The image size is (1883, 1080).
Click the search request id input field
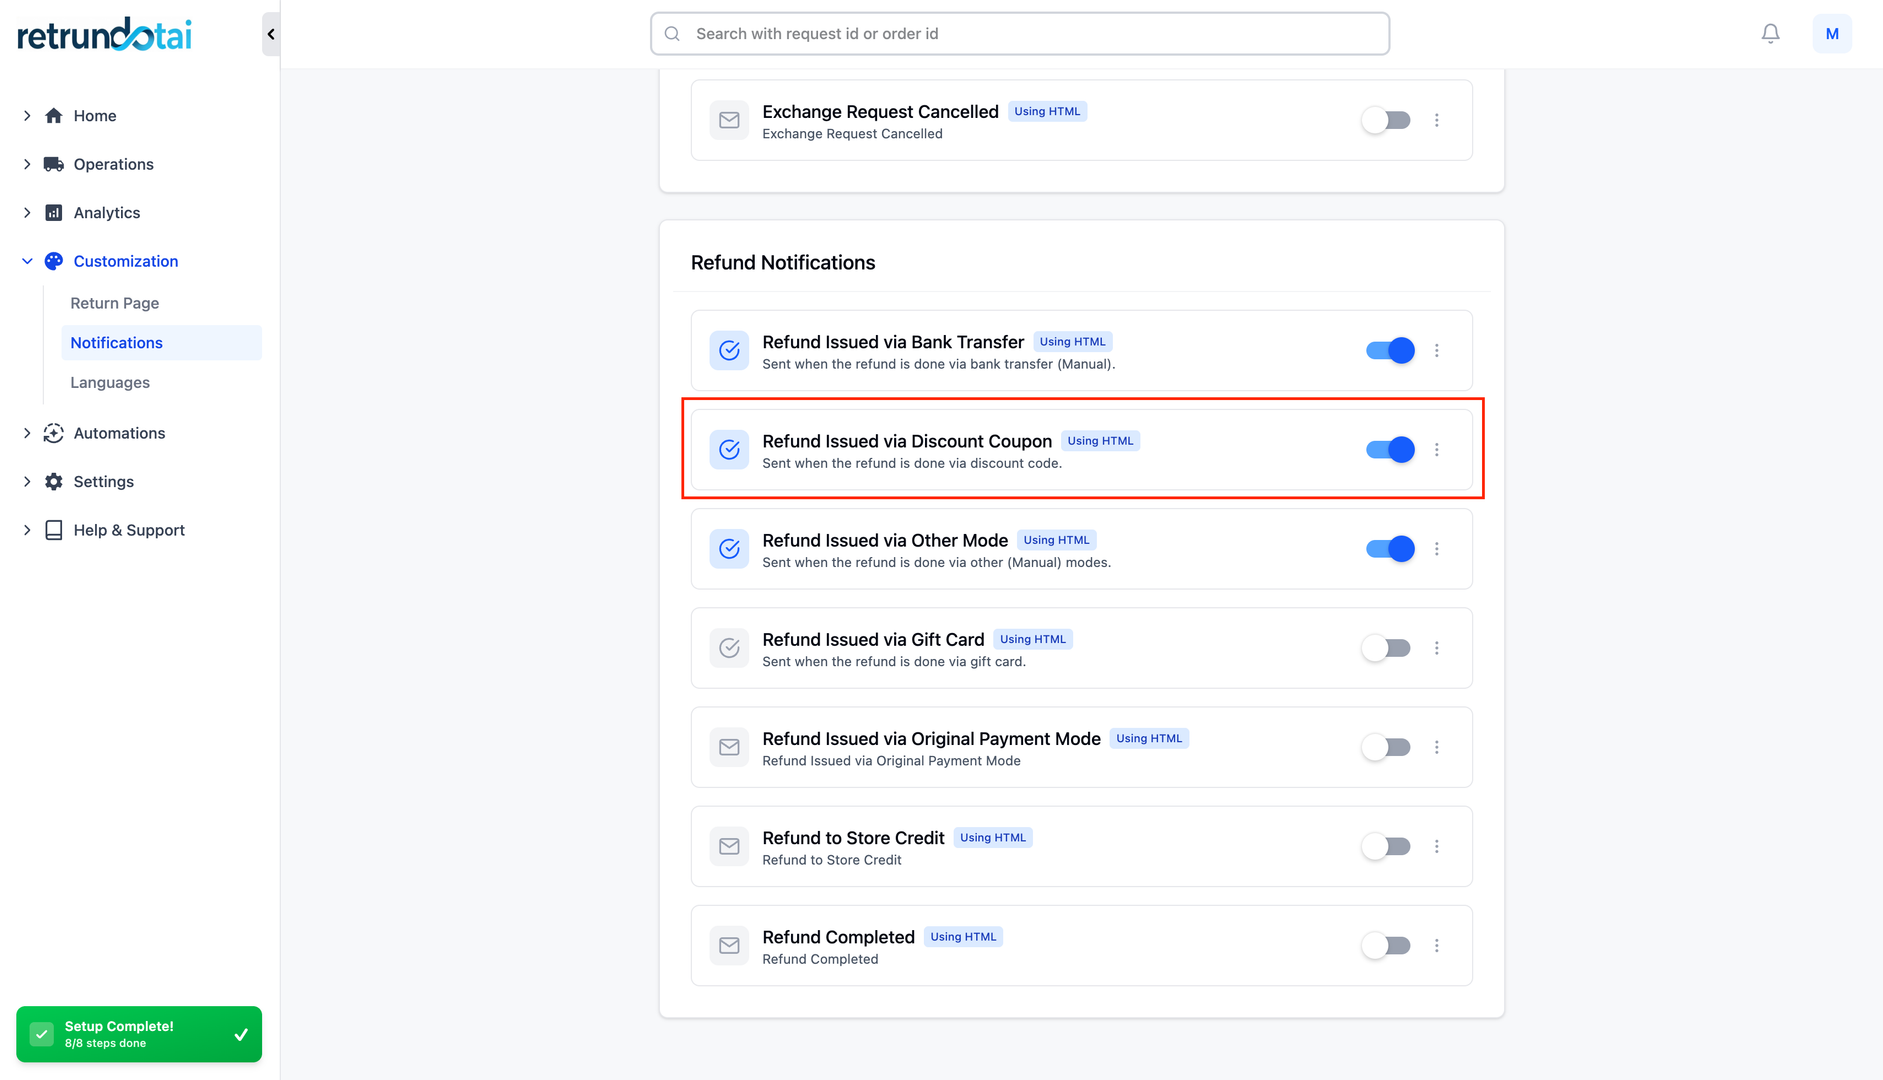1018,33
